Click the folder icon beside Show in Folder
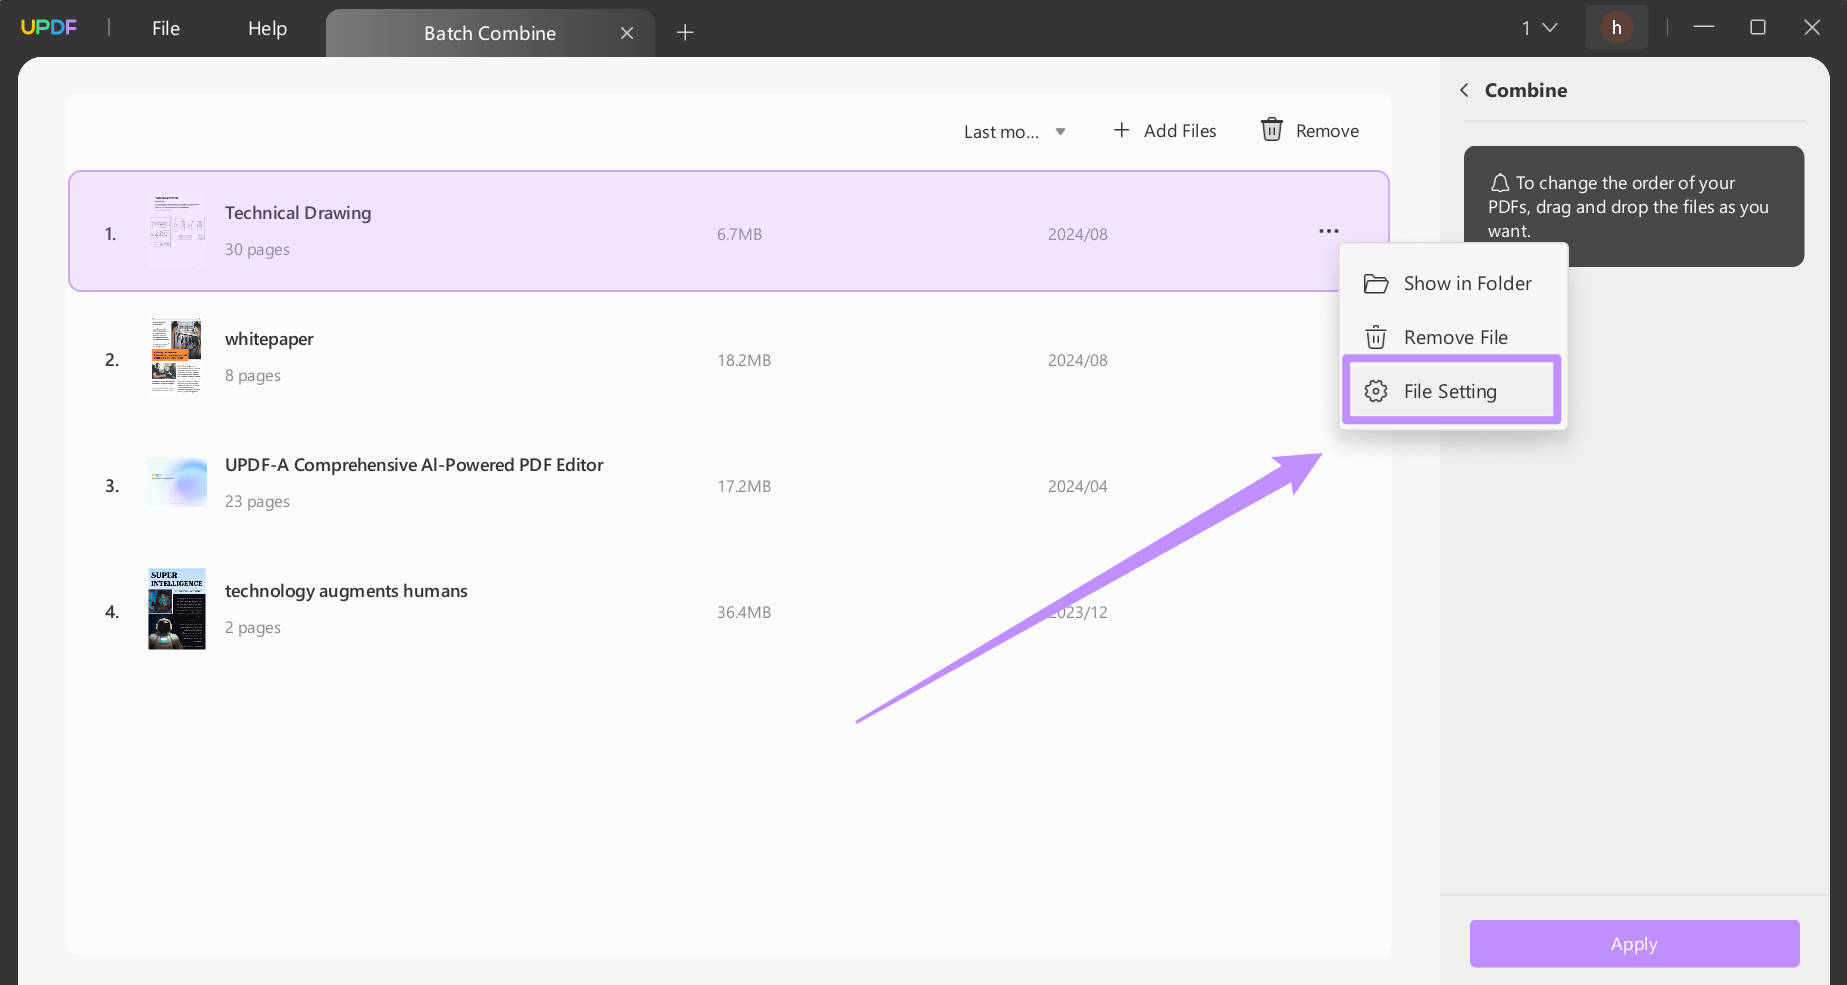The width and height of the screenshot is (1847, 985). pyautogui.click(x=1376, y=284)
